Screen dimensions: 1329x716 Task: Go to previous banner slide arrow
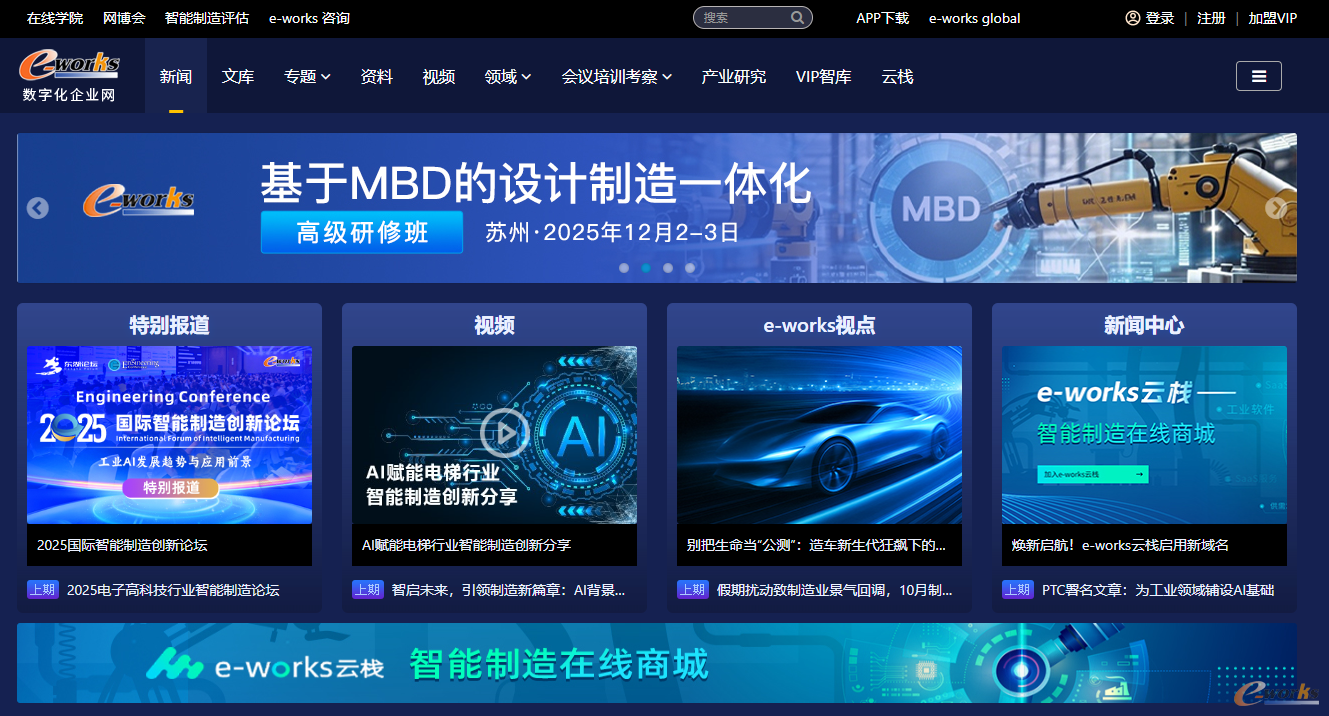(x=37, y=208)
